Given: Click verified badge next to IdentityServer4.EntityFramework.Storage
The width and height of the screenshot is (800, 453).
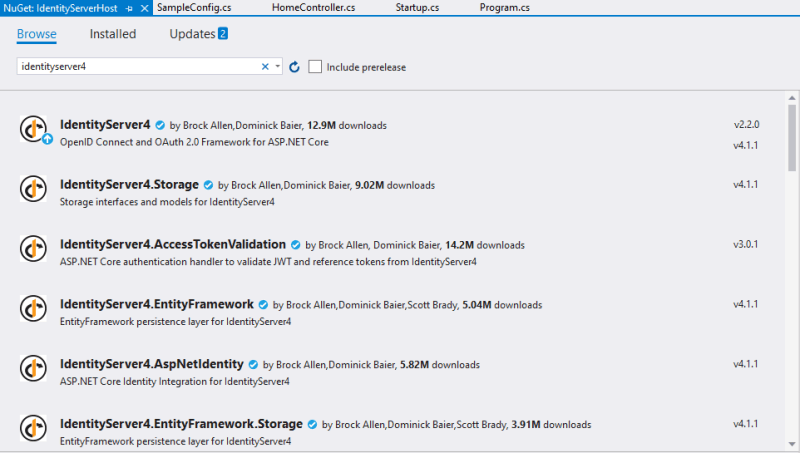Looking at the screenshot, I should [312, 424].
